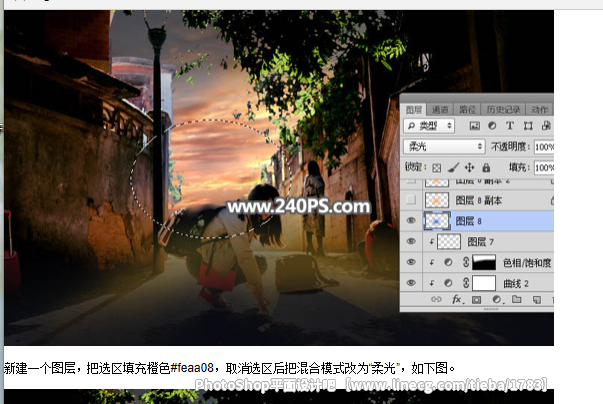The image size is (603, 404).
Task: Filter for shape layers icon
Action: (528, 126)
